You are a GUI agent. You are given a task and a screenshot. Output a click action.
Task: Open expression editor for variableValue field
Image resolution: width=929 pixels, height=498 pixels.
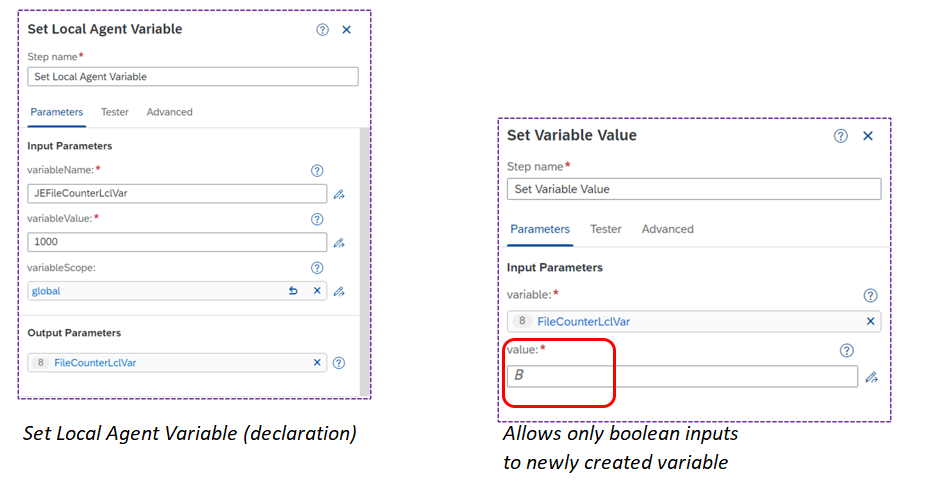[x=339, y=243]
